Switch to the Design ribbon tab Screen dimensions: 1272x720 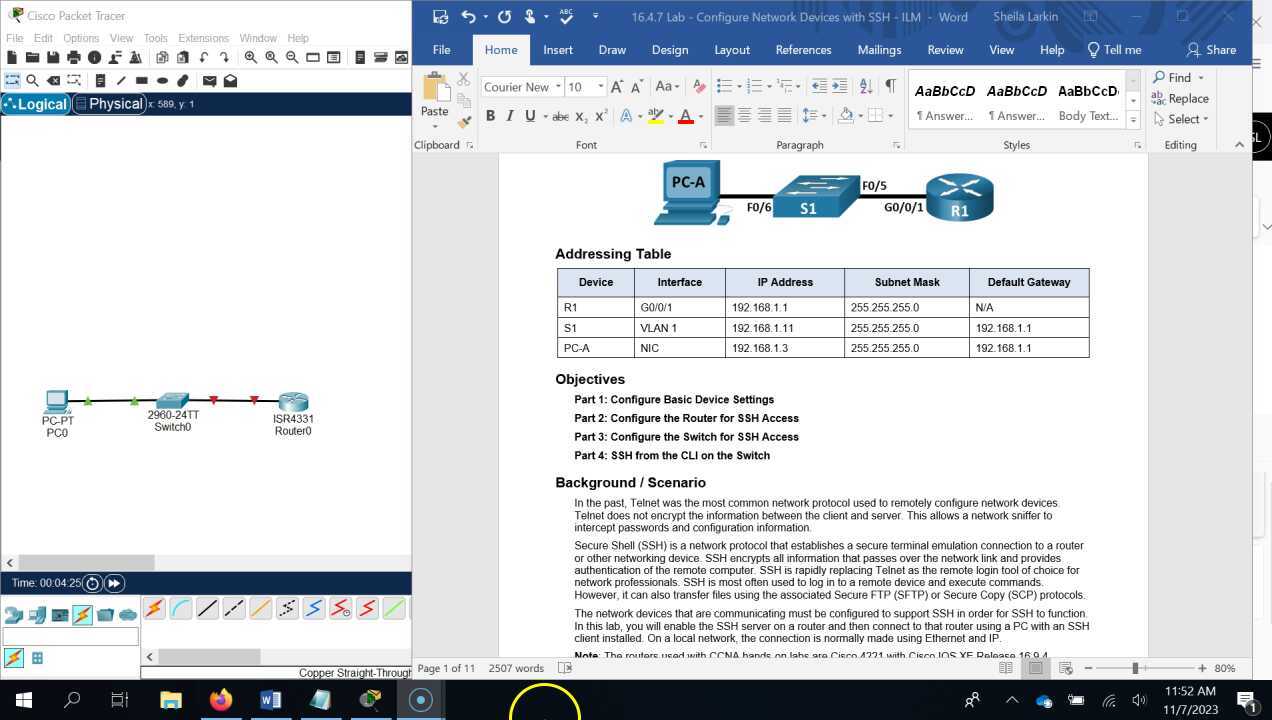[670, 50]
